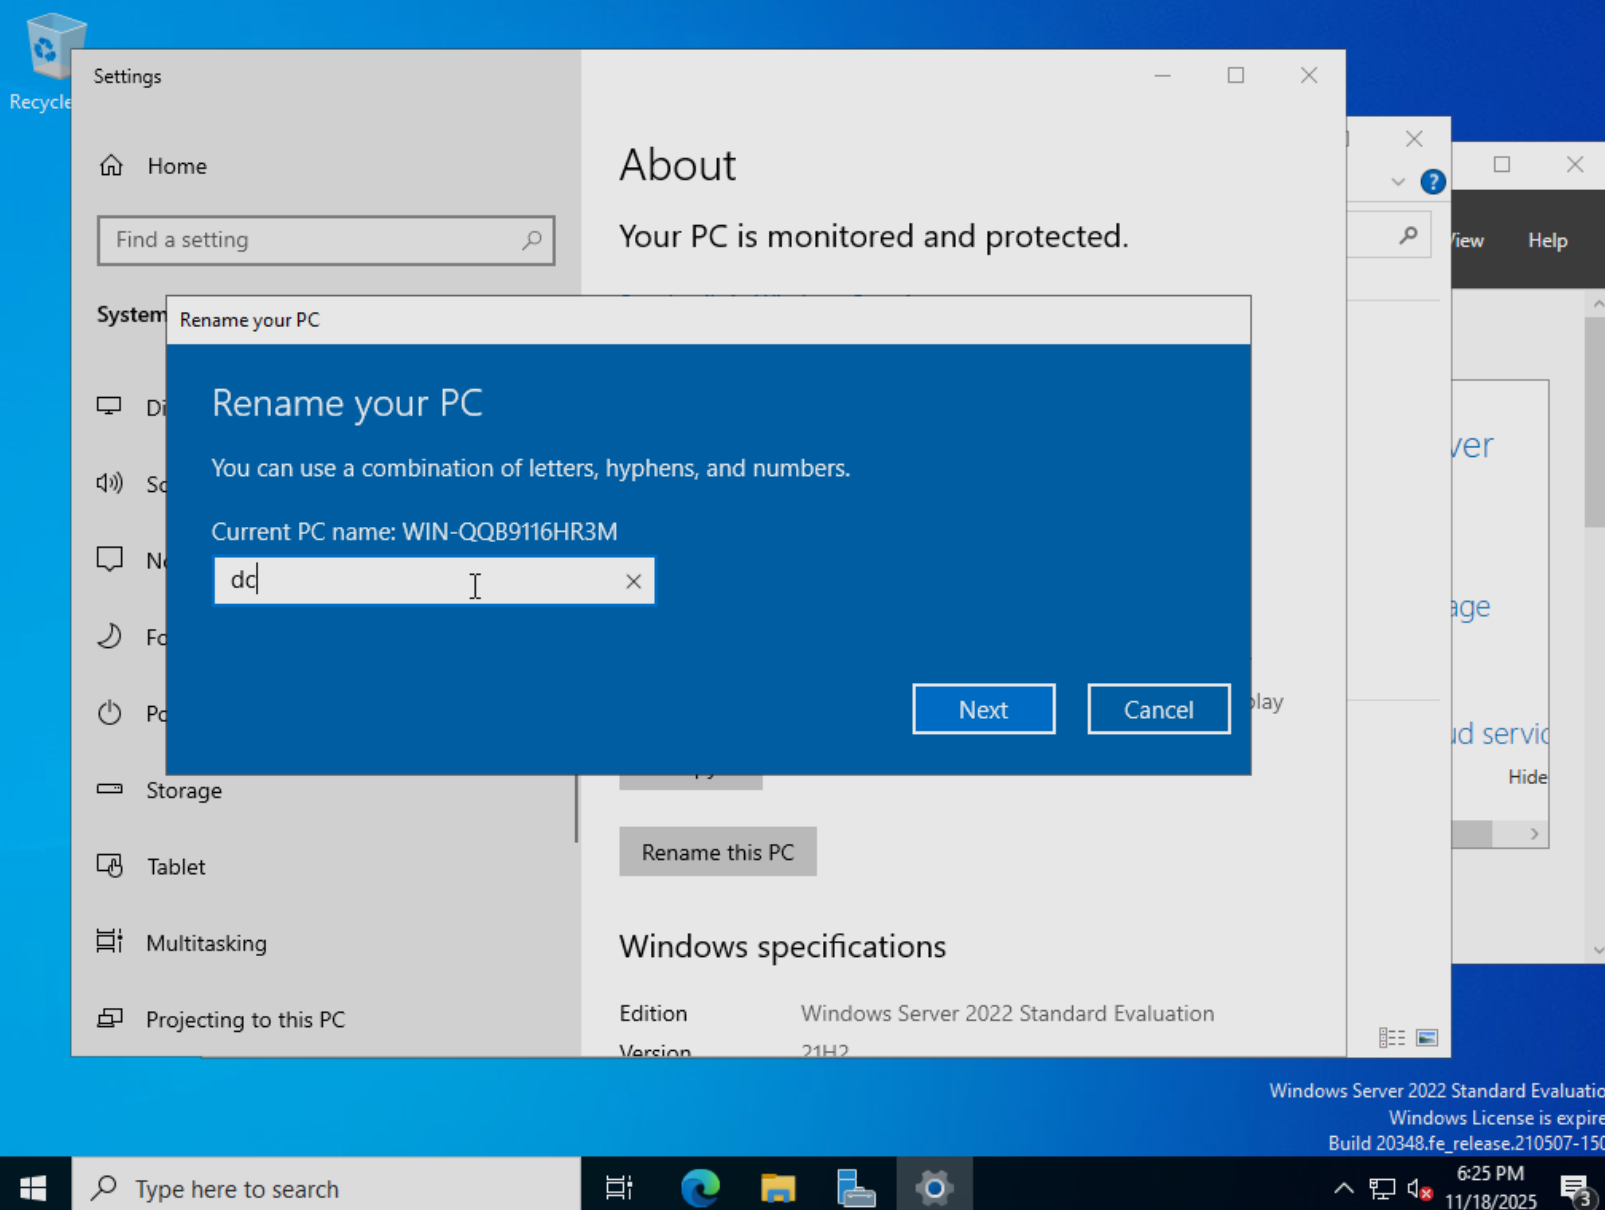Launch Microsoft Edge from taskbar

click(700, 1187)
